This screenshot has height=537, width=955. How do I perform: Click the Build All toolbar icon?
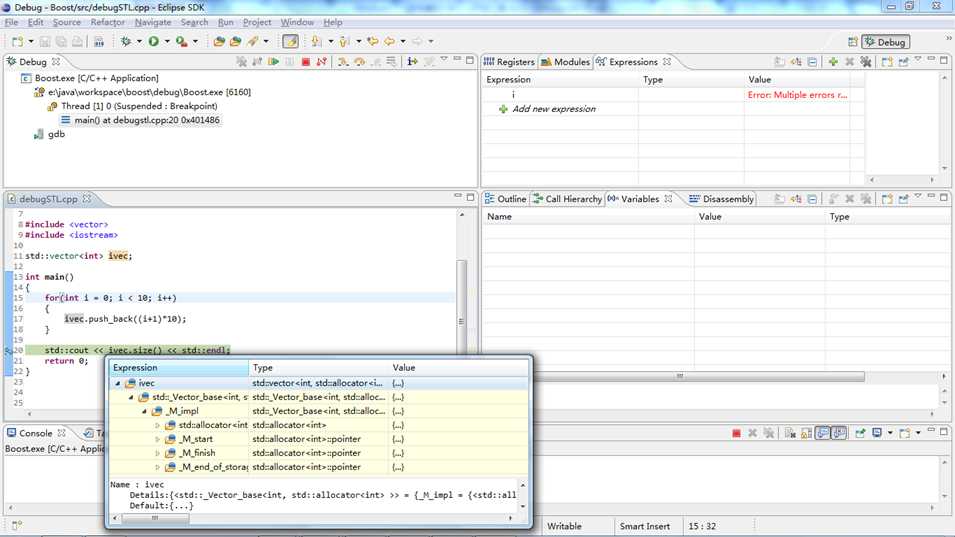99,41
